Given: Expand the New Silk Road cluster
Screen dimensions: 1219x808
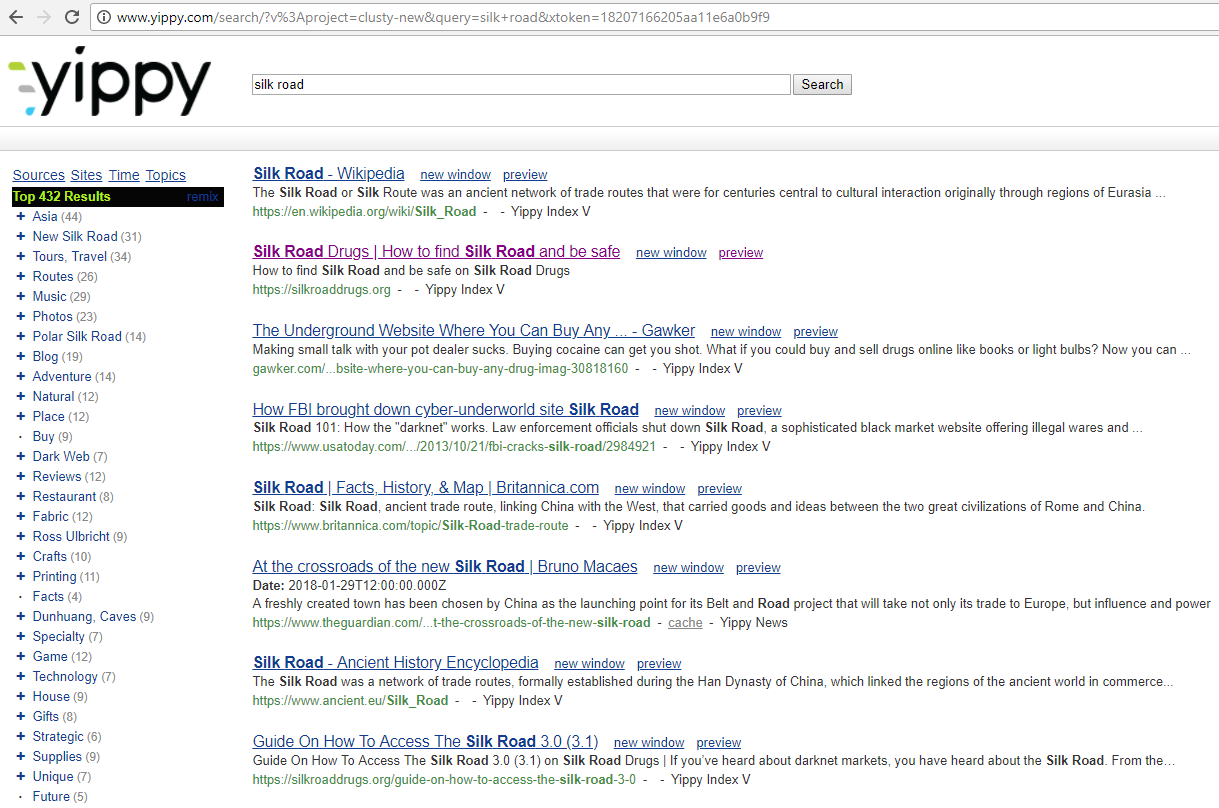Looking at the screenshot, I should pos(21,236).
